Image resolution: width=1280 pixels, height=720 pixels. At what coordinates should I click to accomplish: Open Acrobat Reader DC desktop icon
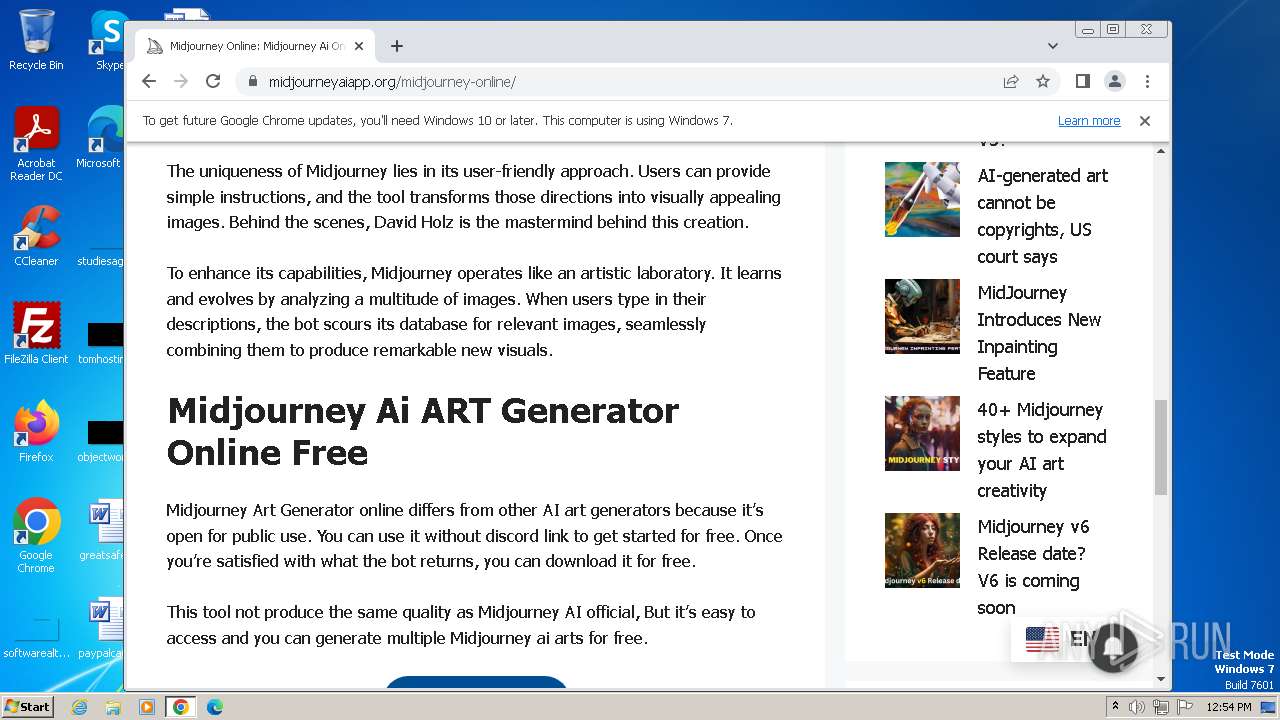point(36,144)
